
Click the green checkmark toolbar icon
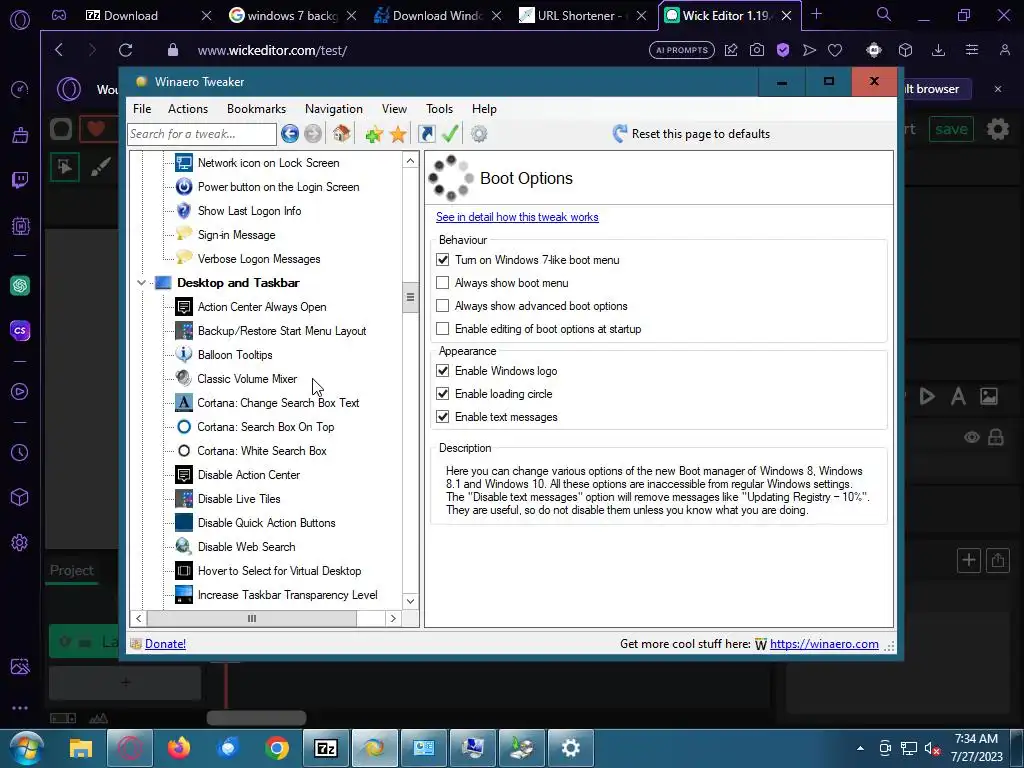click(x=450, y=134)
